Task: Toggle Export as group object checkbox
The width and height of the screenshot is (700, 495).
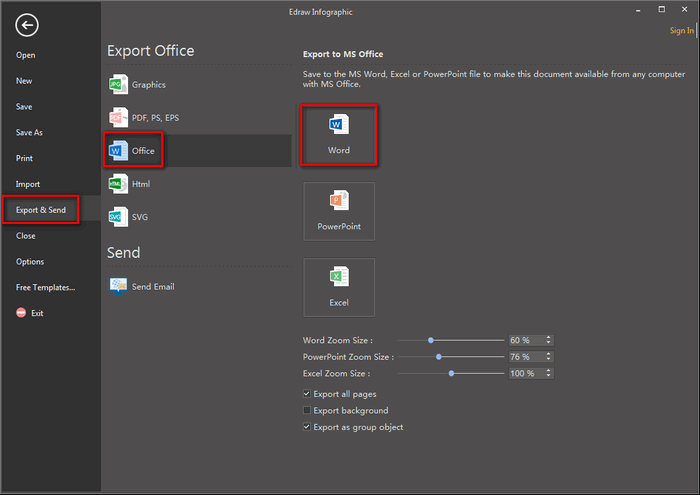Action: [307, 427]
